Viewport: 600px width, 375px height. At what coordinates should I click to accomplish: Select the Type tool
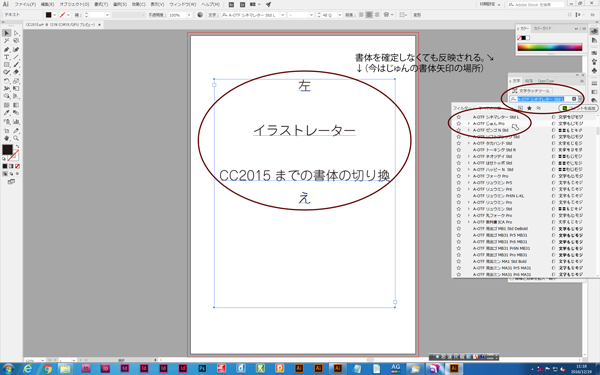[x=7, y=57]
